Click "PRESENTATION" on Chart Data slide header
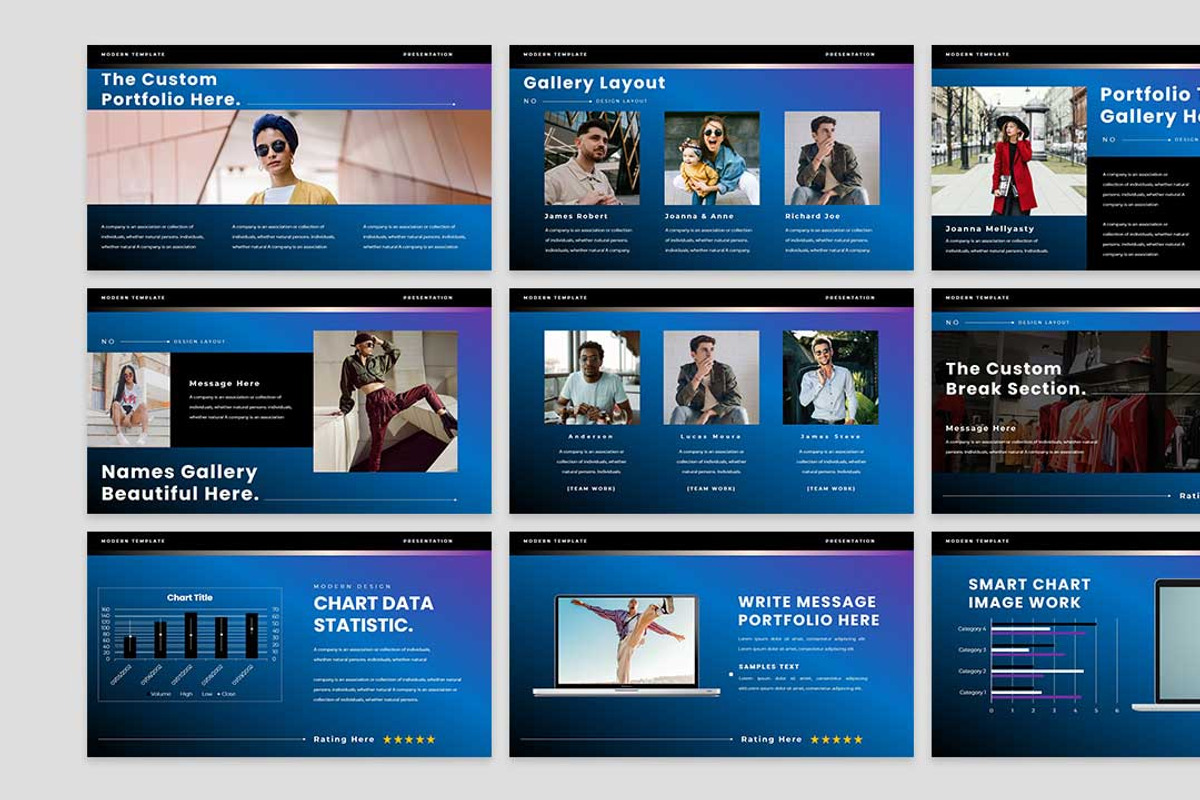This screenshot has height=800, width=1200. pyautogui.click(x=428, y=541)
